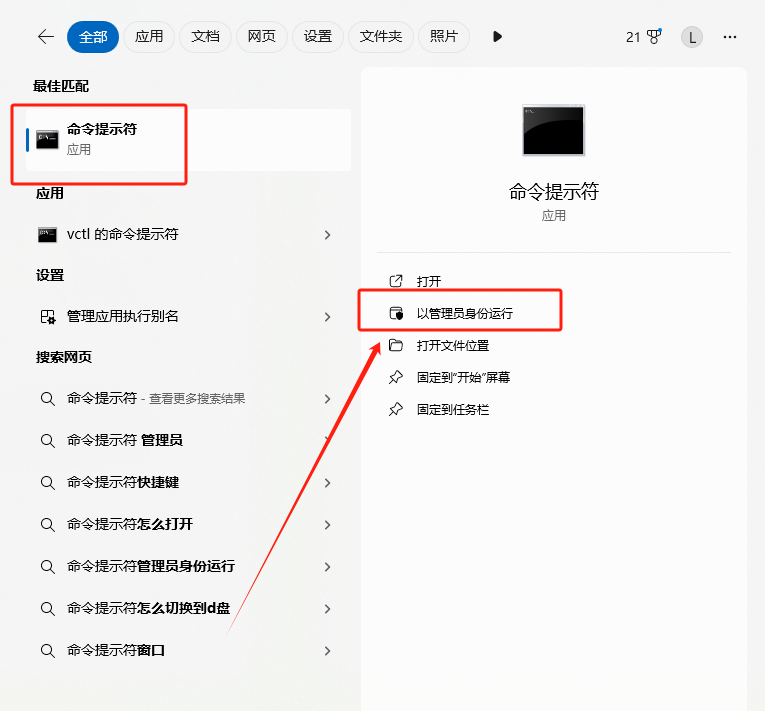Click the pin icon for 固定到任务栏
The image size is (765, 711).
click(396, 409)
